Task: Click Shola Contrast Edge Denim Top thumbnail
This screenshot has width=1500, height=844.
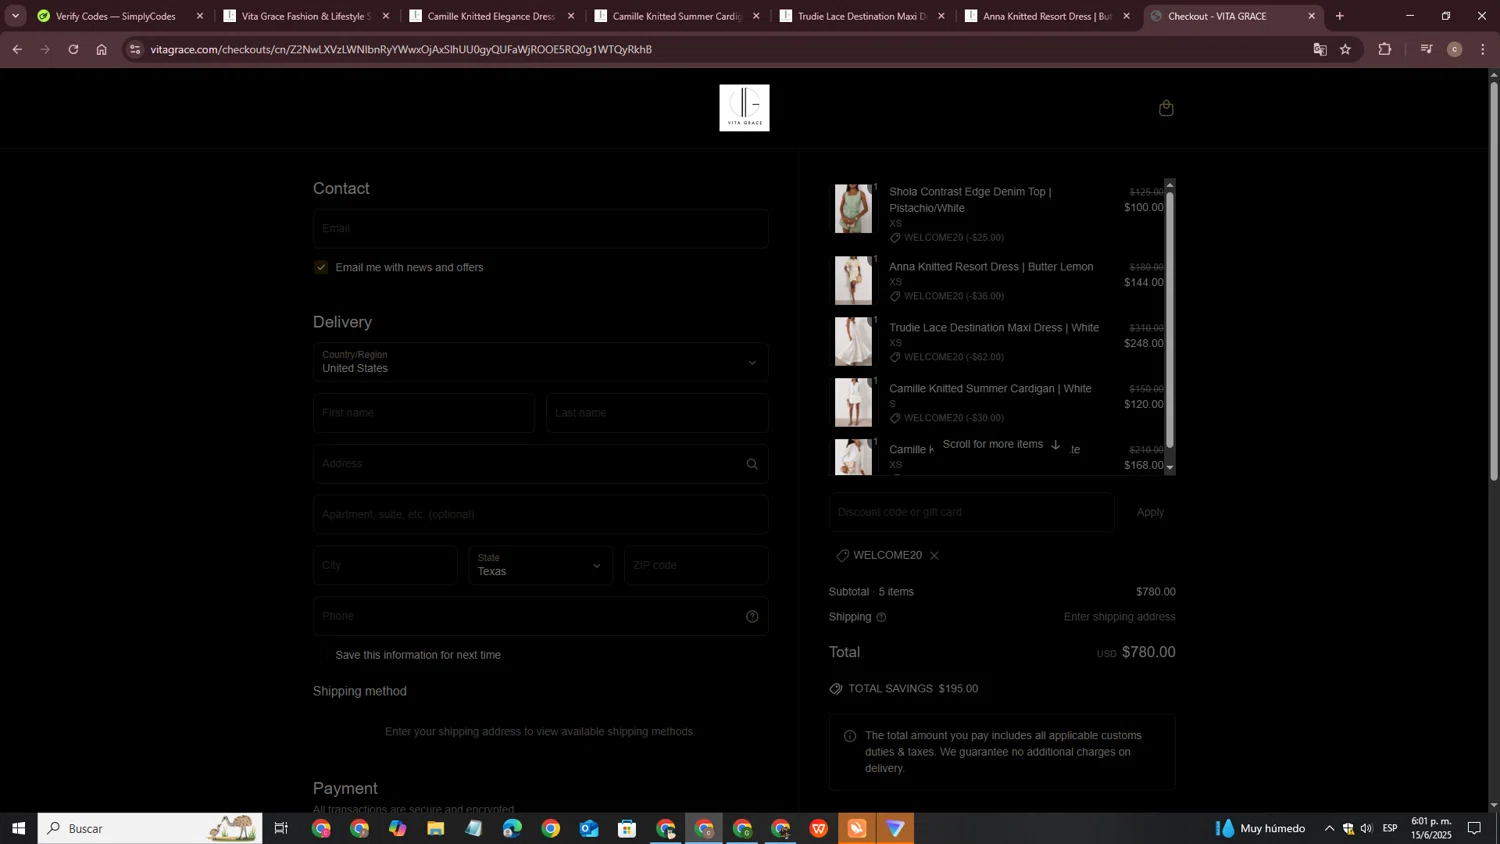Action: click(853, 209)
